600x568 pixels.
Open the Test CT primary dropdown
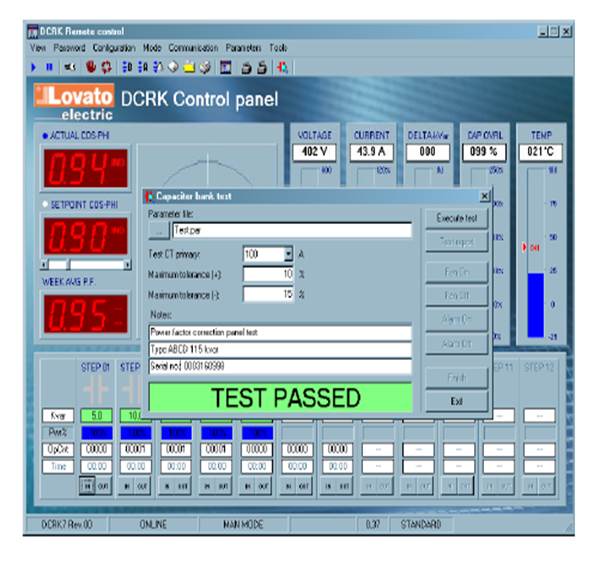coord(289,255)
